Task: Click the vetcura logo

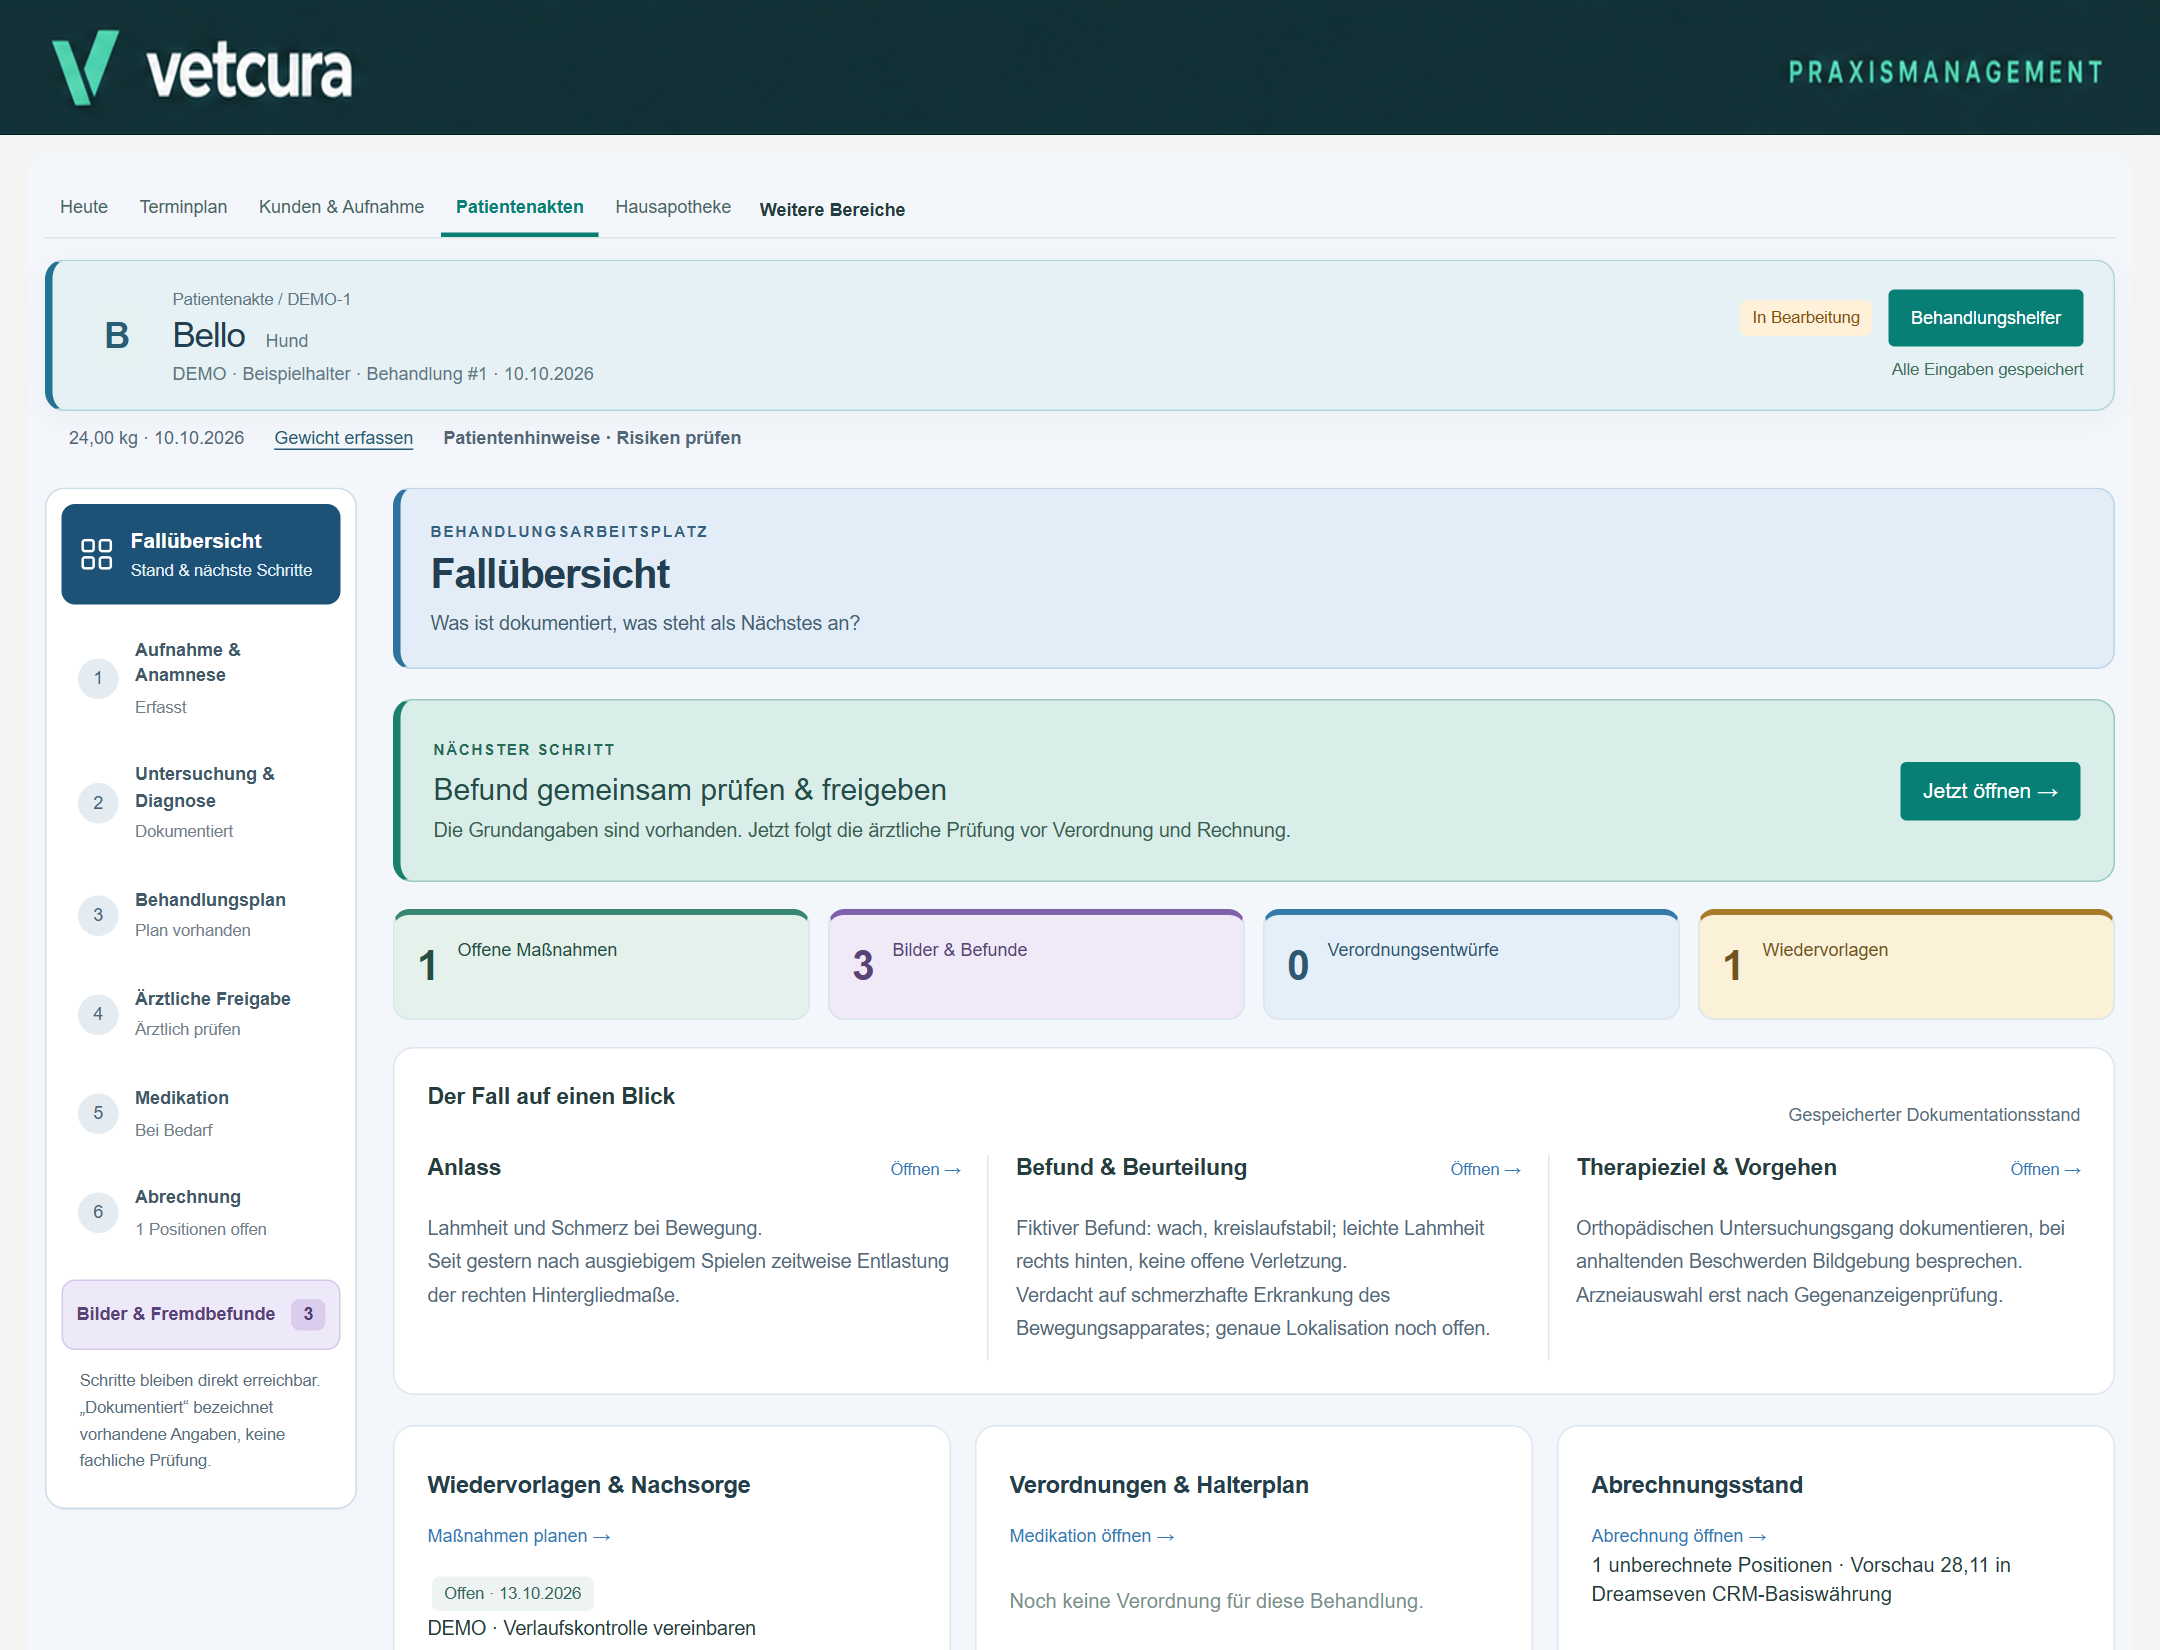Action: pyautogui.click(x=202, y=68)
